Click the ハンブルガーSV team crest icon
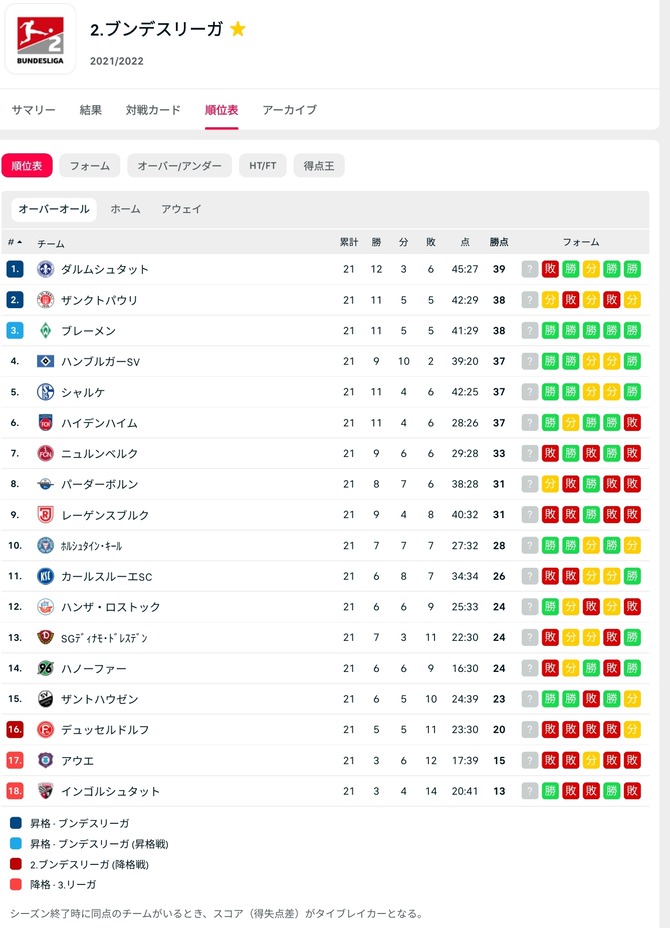 [x=46, y=361]
